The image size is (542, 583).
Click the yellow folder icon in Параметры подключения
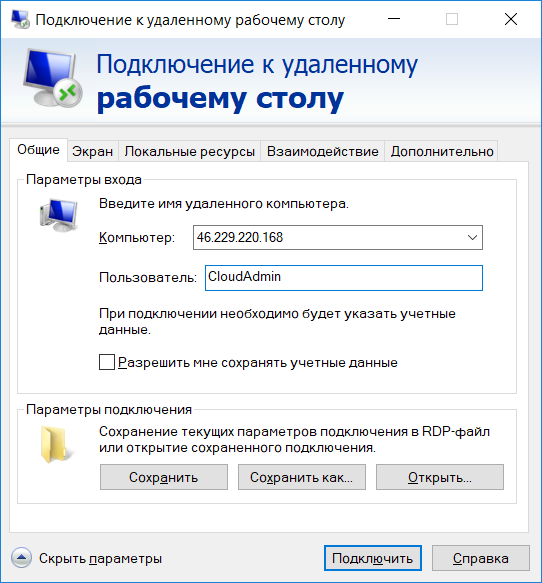pos(57,444)
